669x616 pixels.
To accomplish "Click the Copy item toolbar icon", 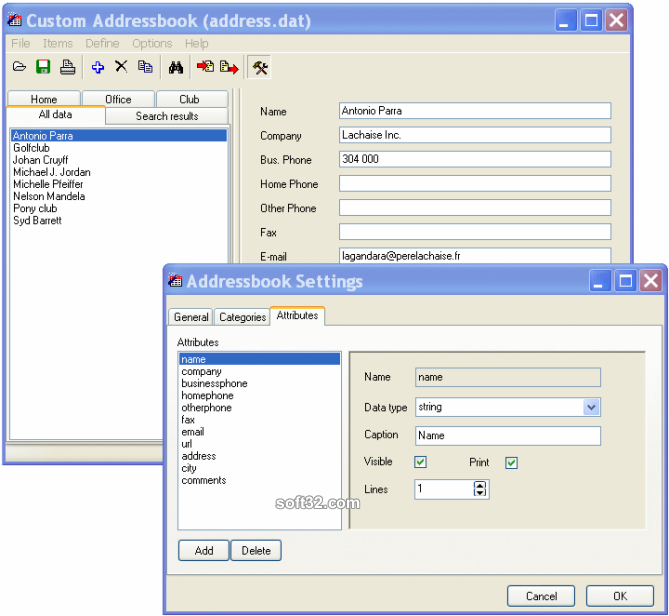I will coord(145,67).
